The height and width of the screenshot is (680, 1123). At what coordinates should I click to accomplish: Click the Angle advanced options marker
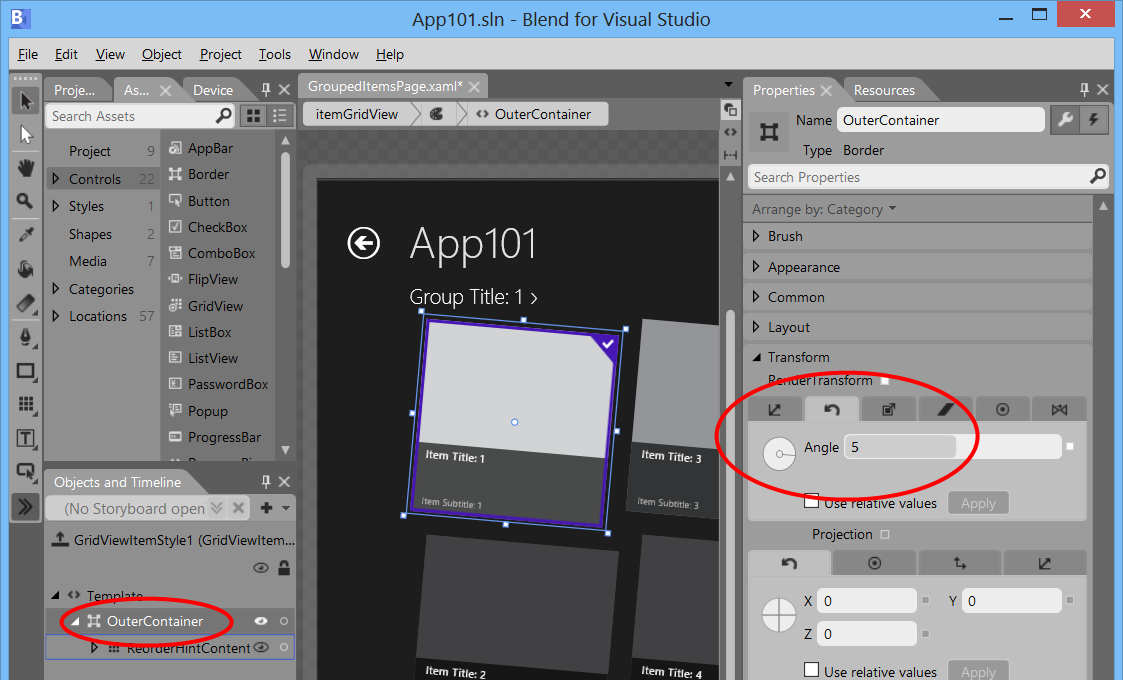[1070, 446]
